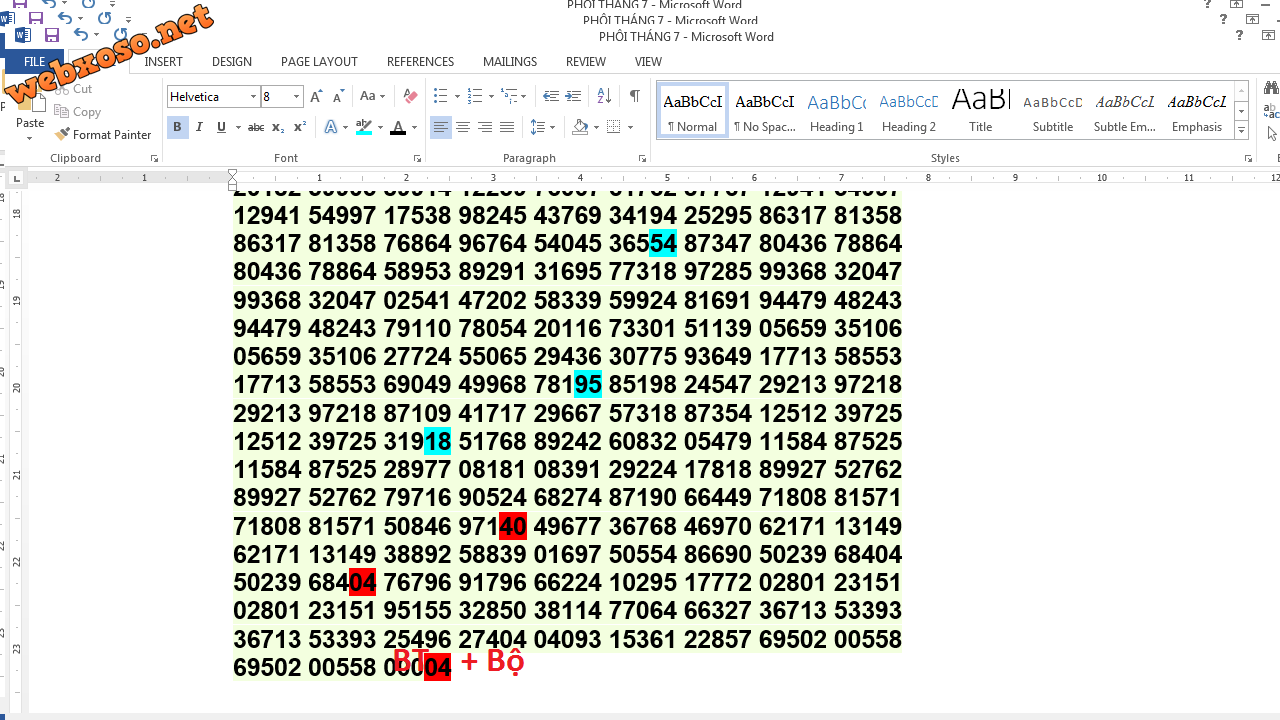Switch to the REFERENCES tab
1280x720 pixels.
point(420,62)
